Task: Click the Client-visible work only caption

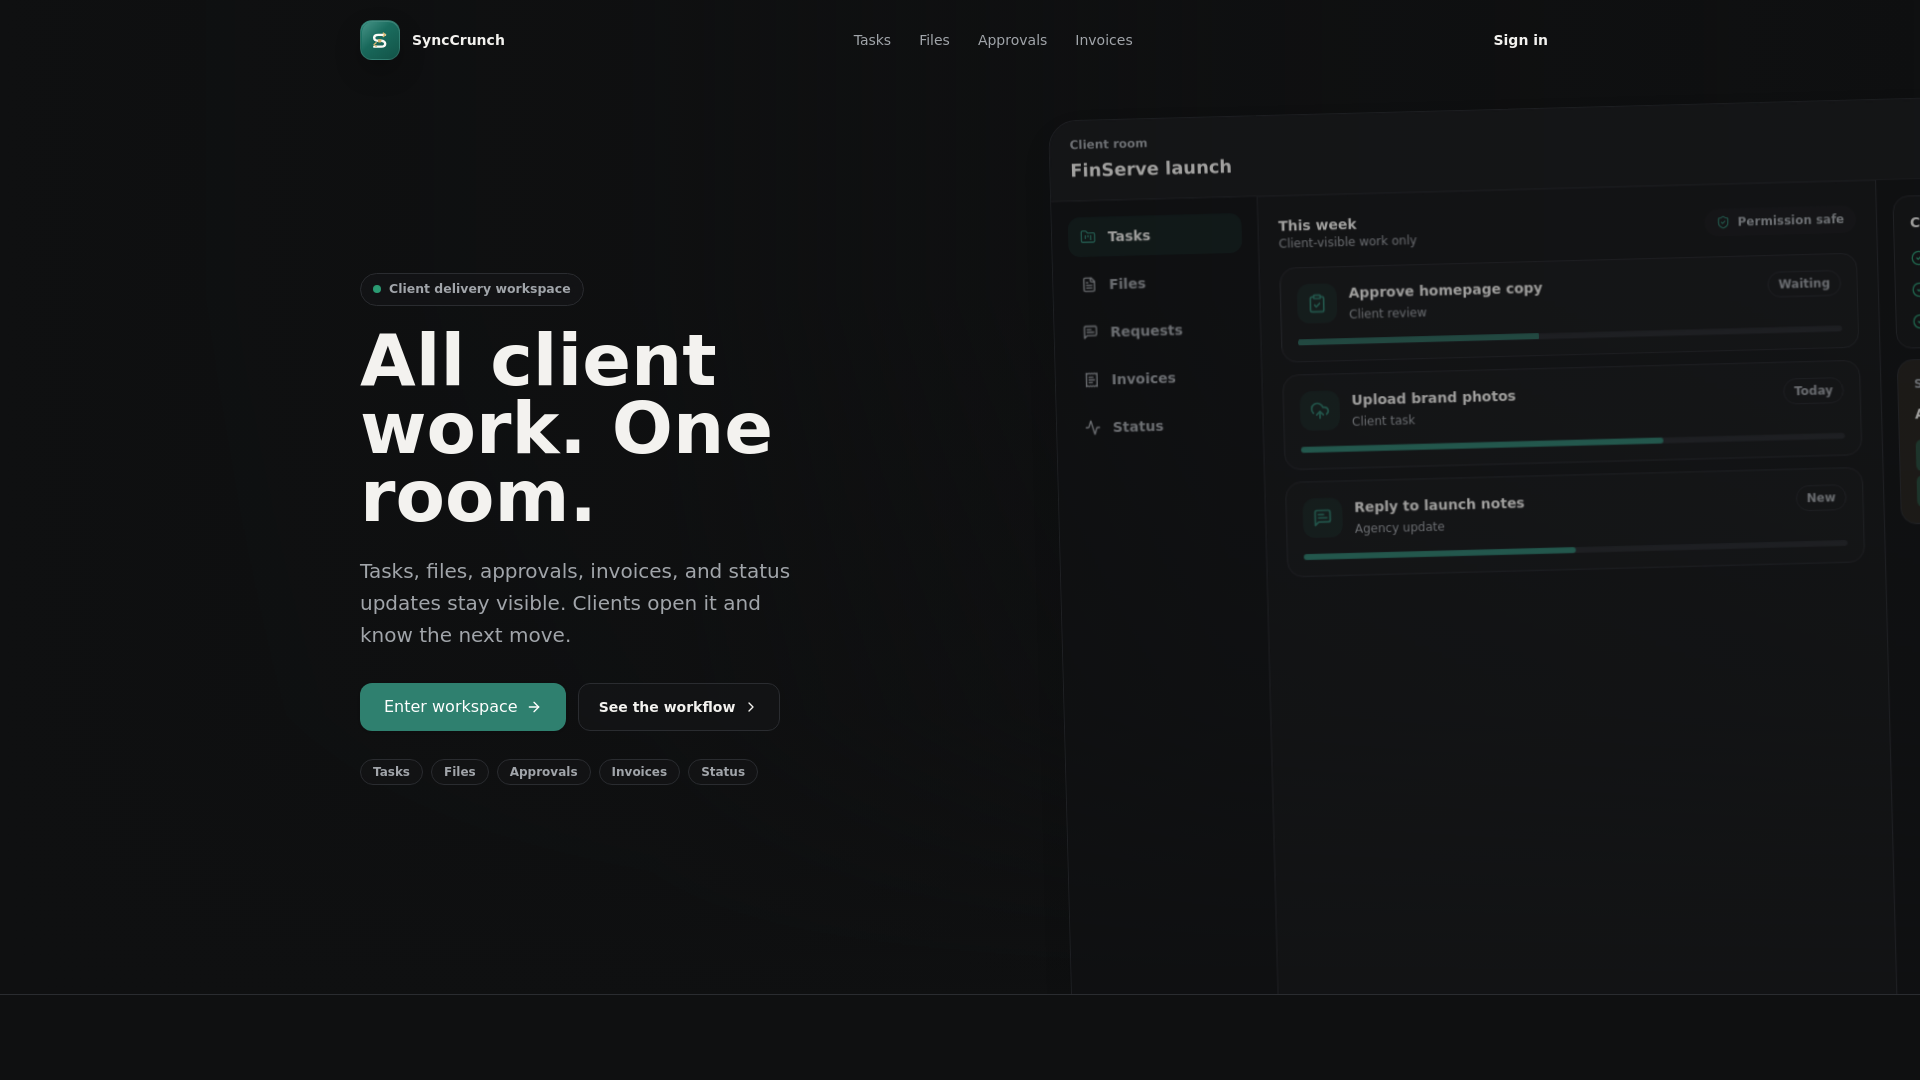Action: tap(1347, 242)
